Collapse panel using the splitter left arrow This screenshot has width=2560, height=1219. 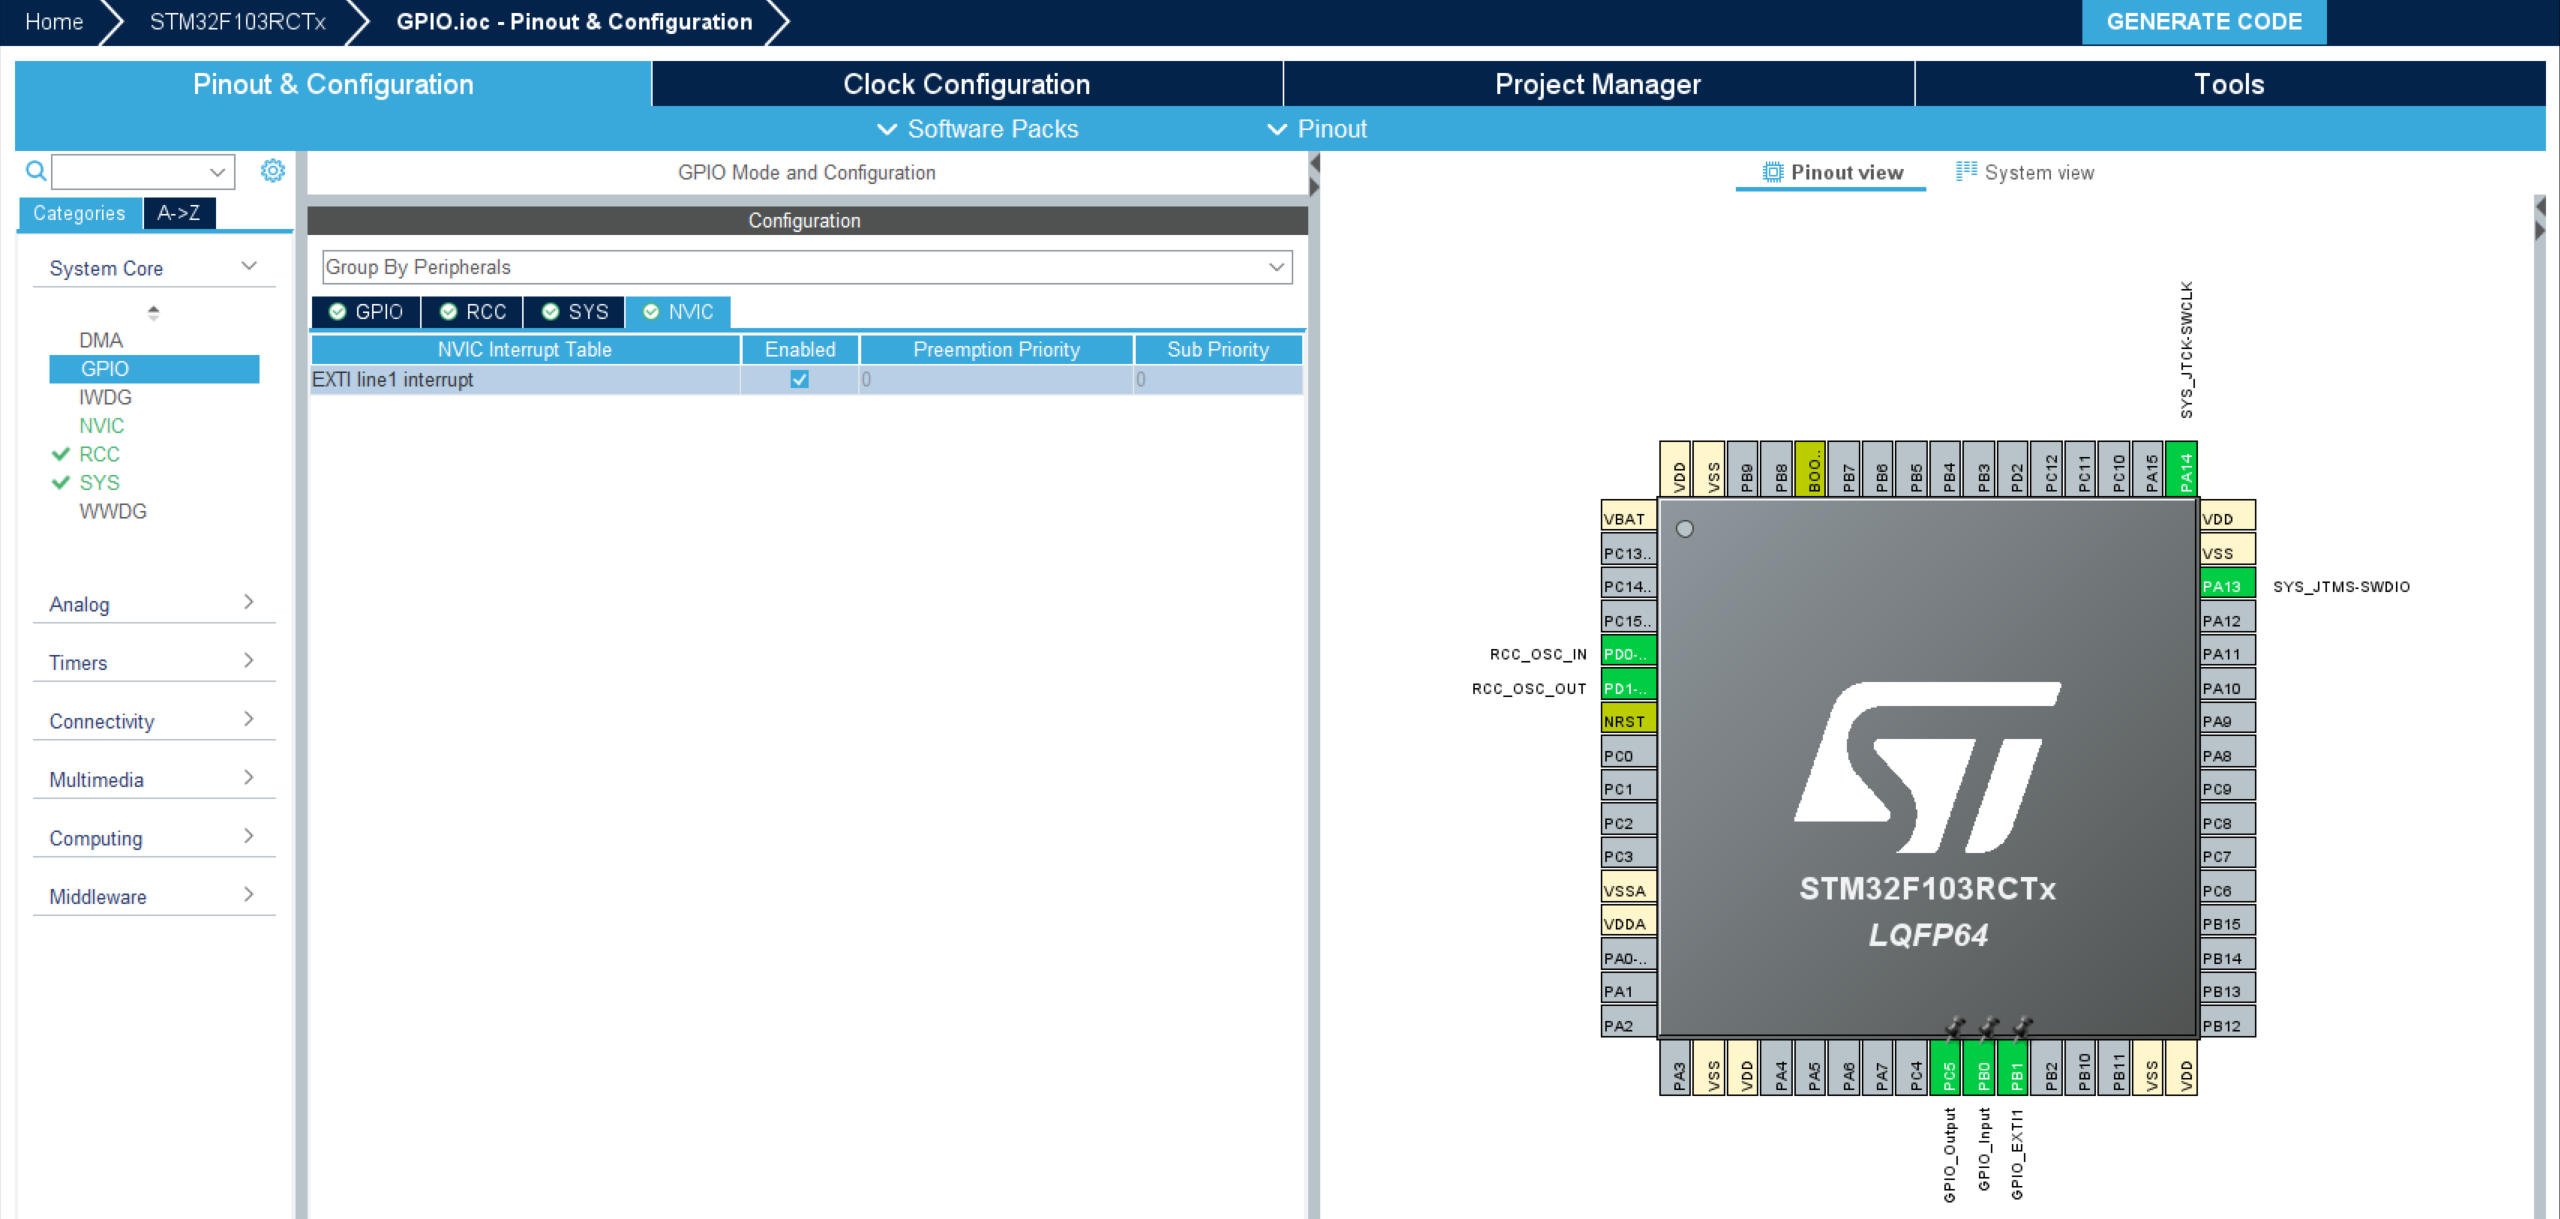pyautogui.click(x=1314, y=163)
